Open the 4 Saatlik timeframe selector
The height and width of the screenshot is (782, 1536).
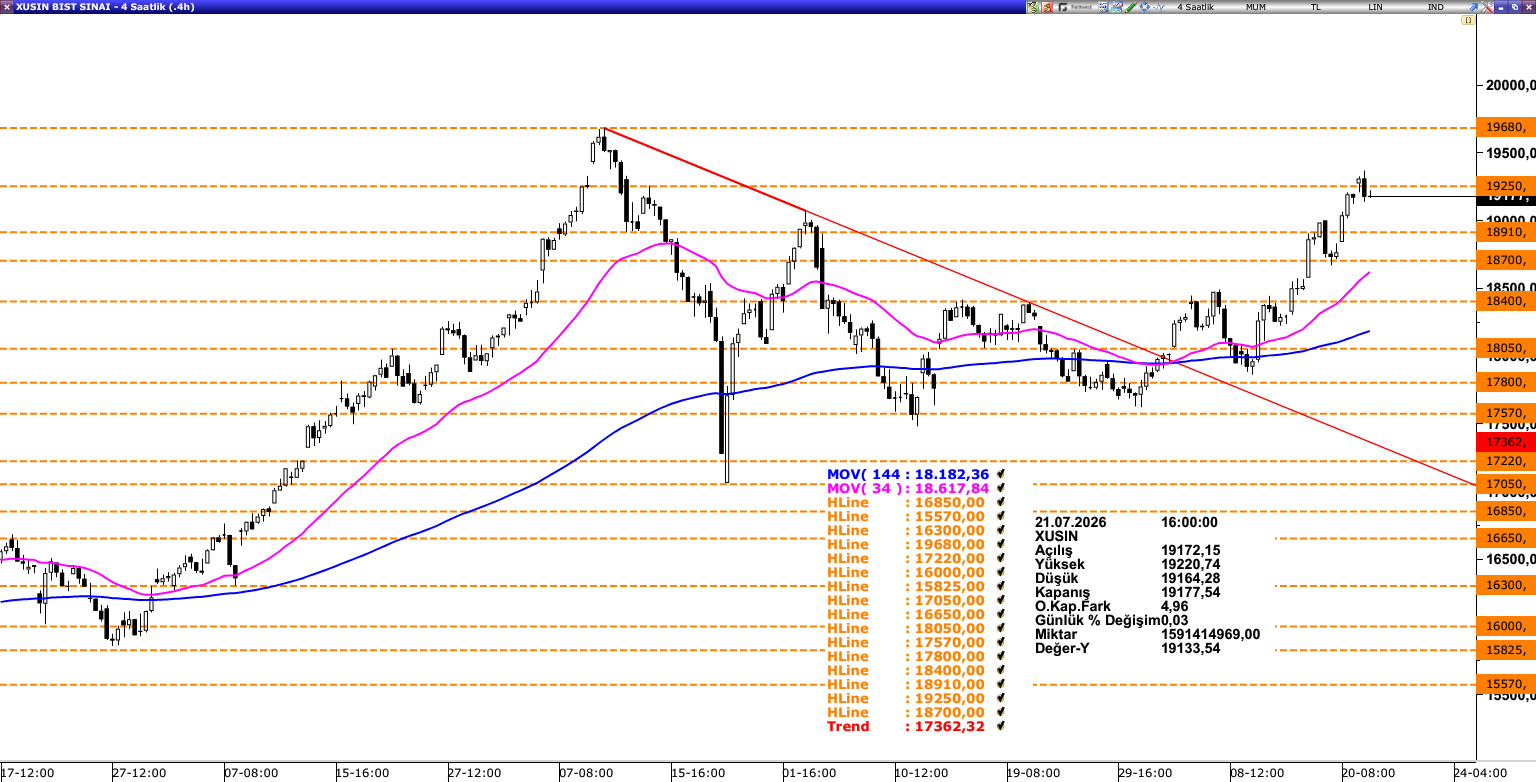pyautogui.click(x=1195, y=7)
